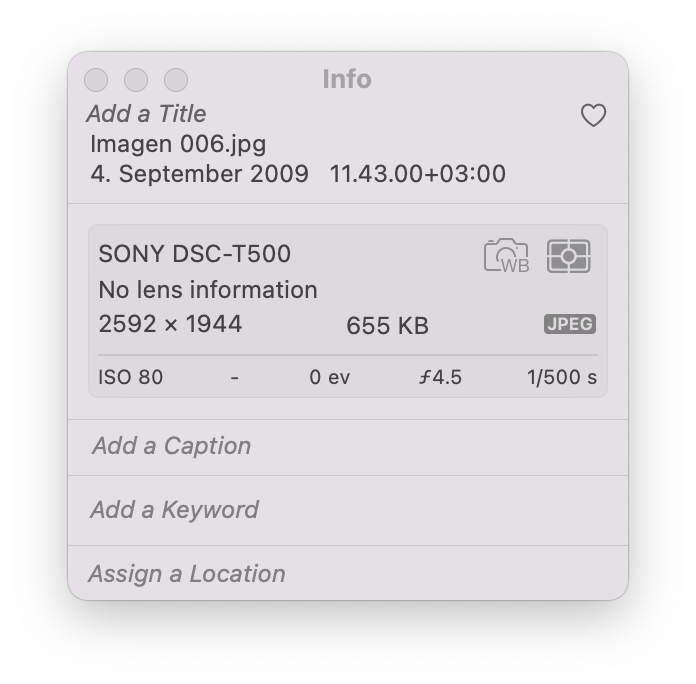This screenshot has width=696, height=684.
Task: Click the time 11.43.00+03:00
Action: click(417, 174)
